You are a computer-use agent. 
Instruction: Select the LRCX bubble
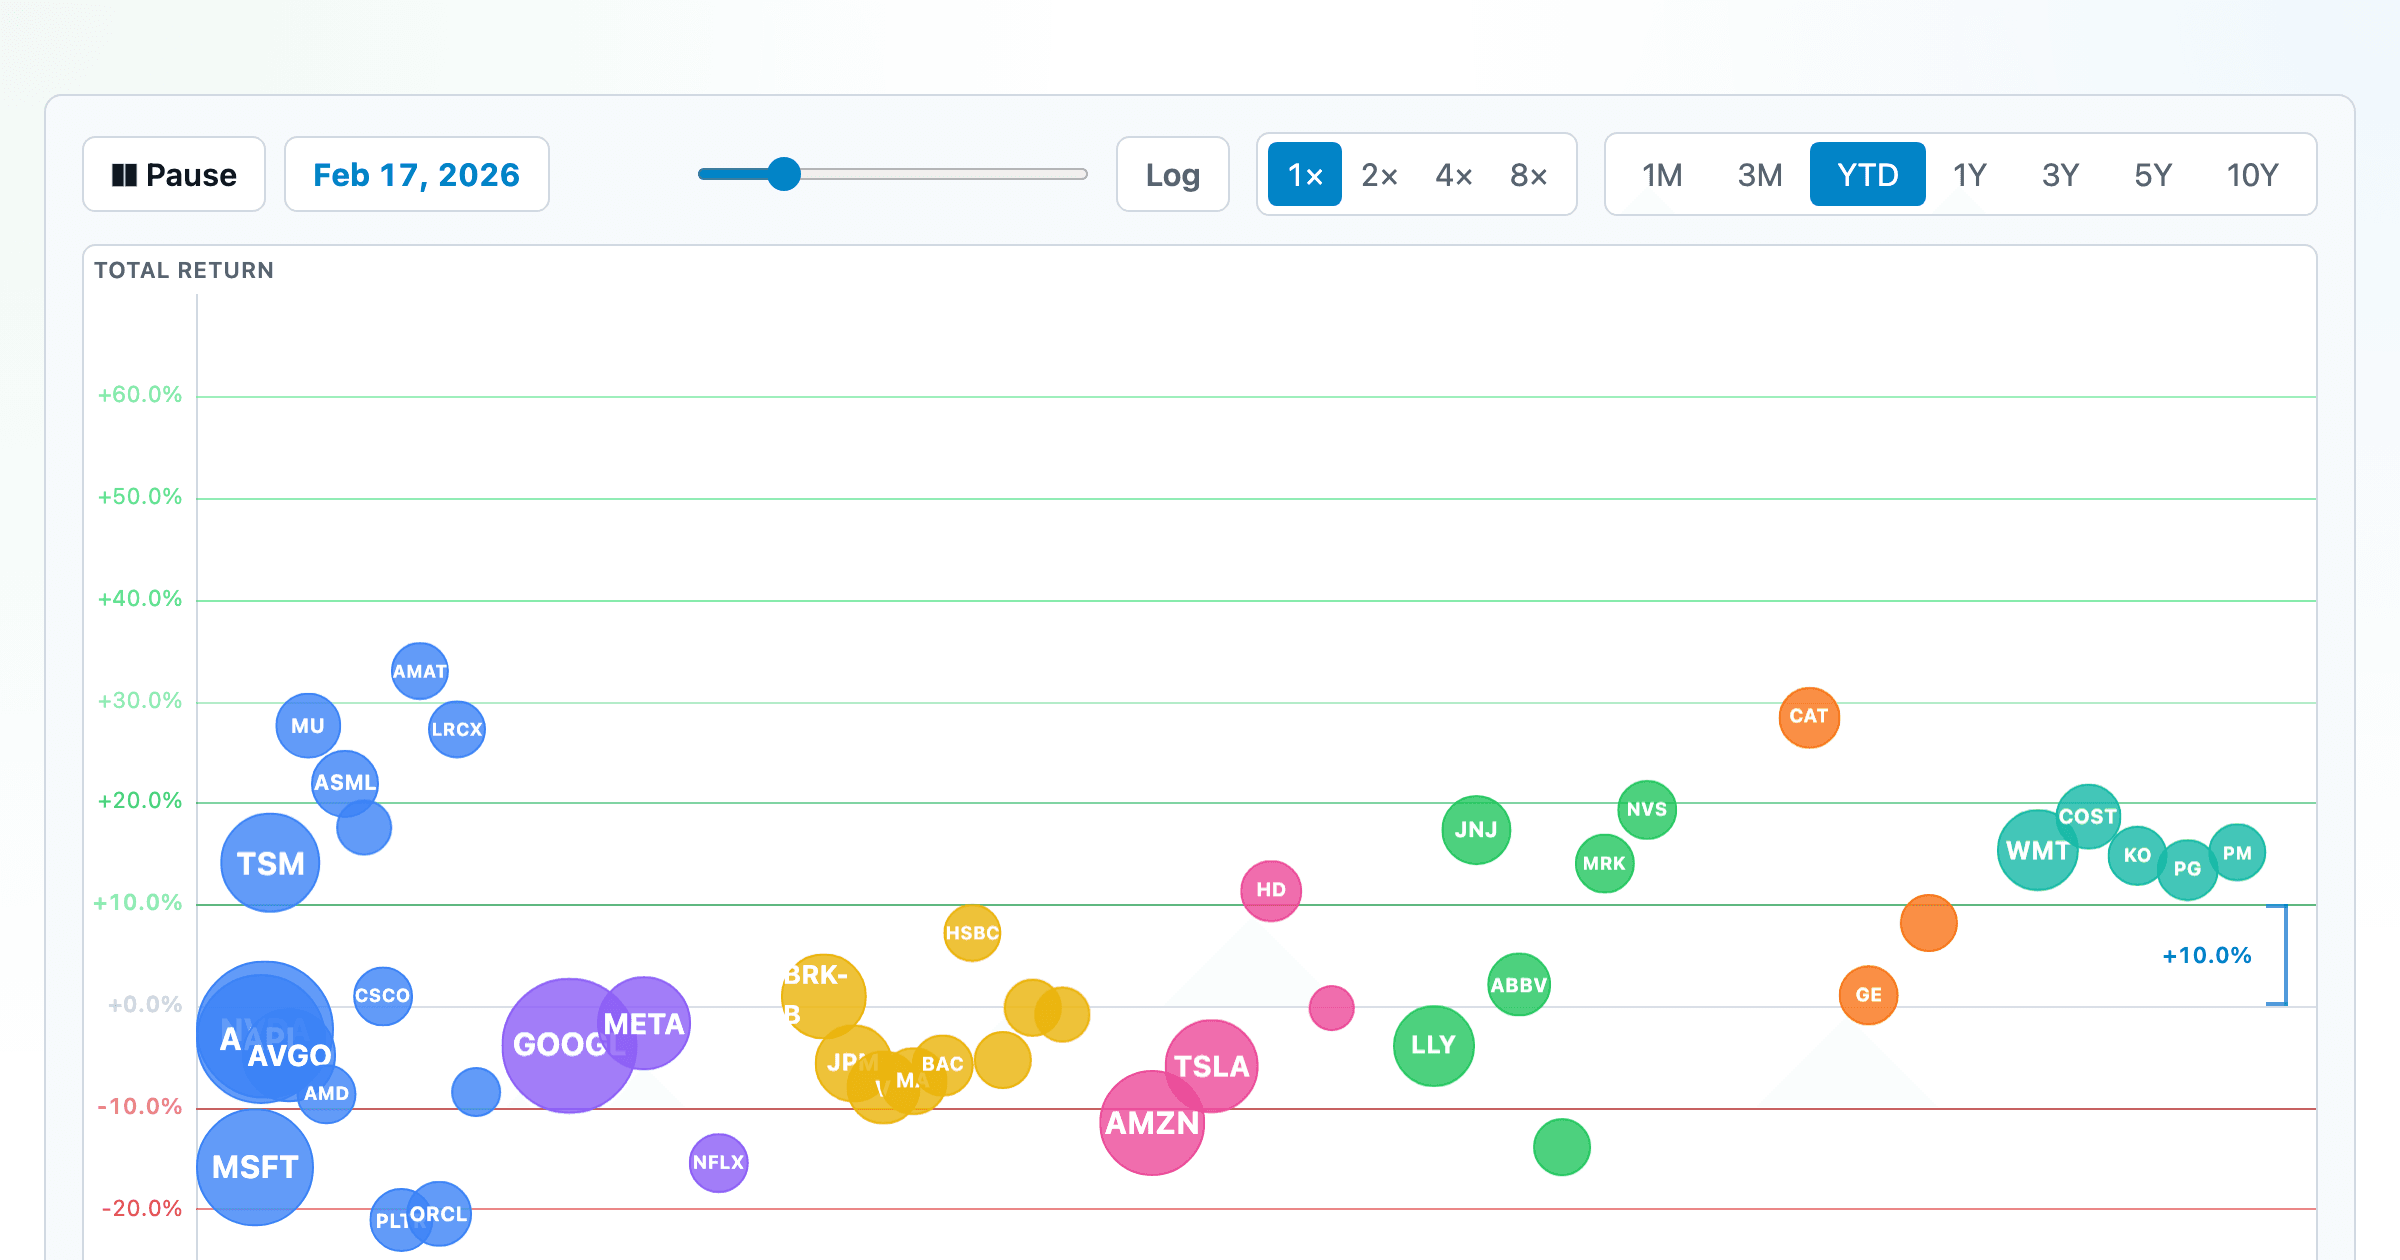pos(457,729)
